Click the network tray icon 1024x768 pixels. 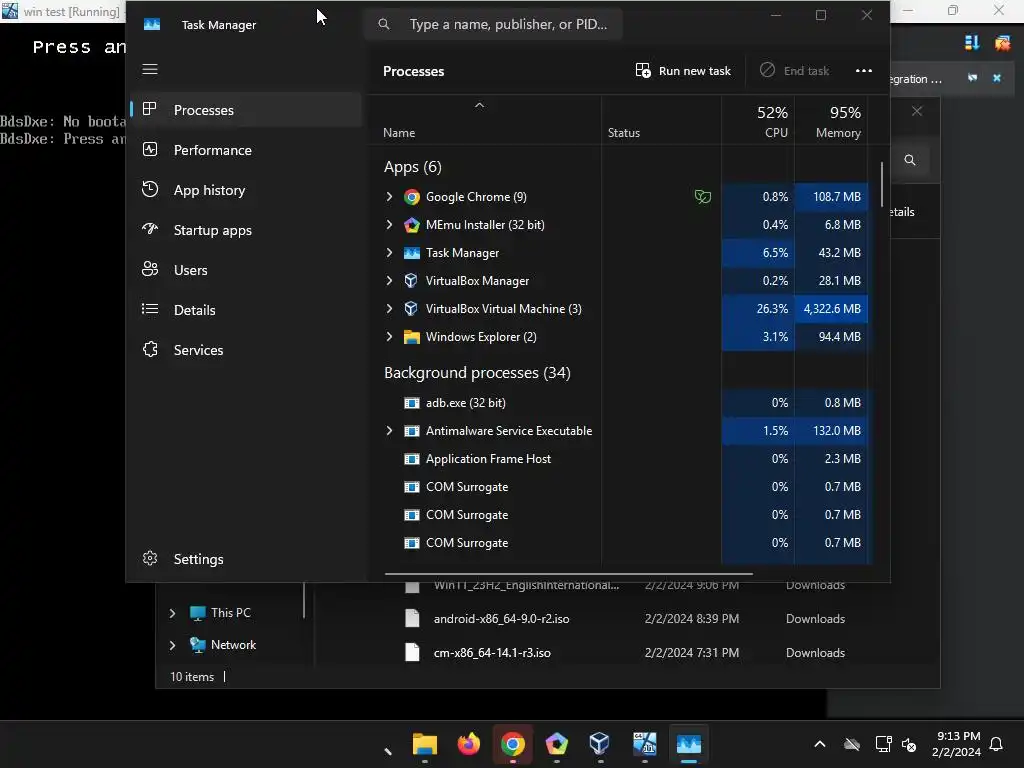(883, 744)
